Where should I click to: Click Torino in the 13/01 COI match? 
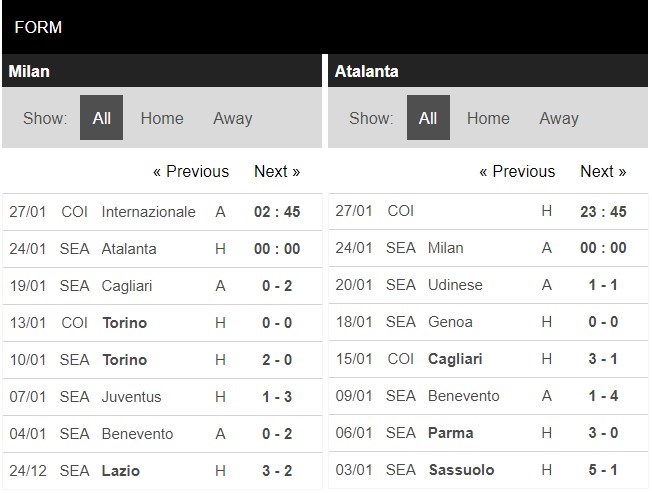click(125, 323)
